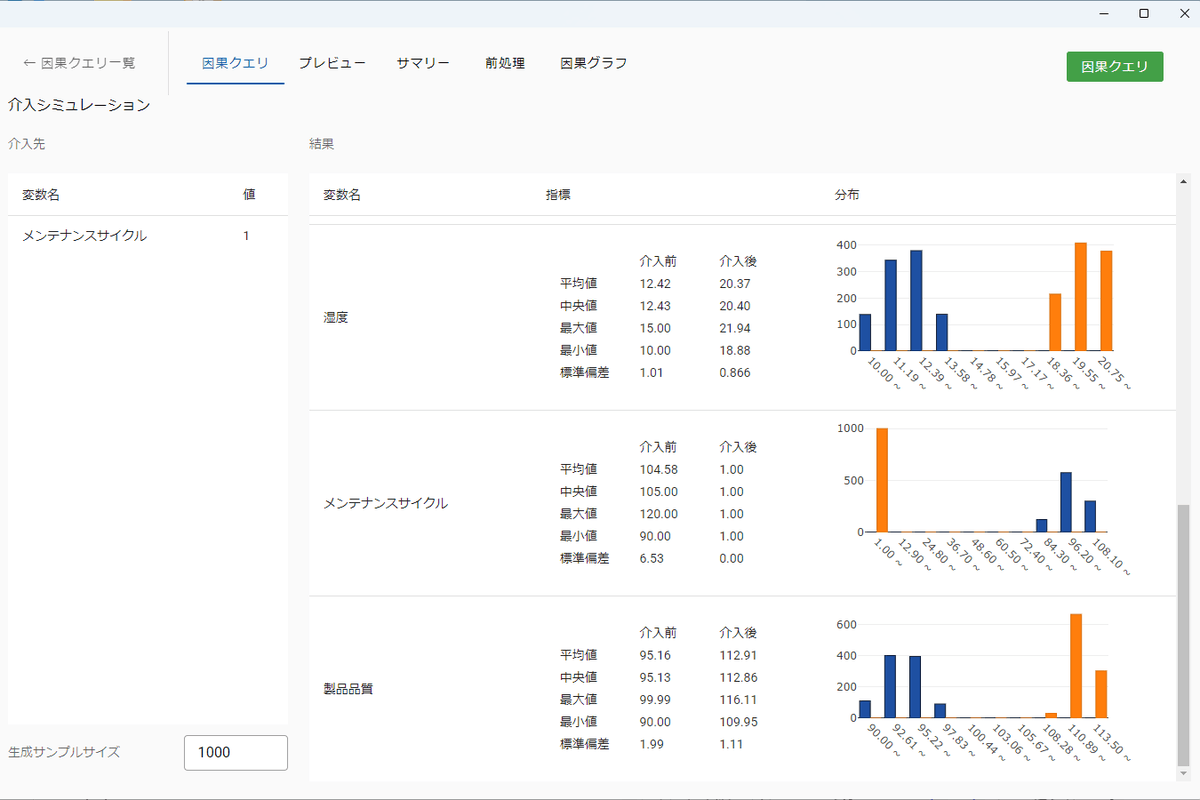Click the 変数名 header in results table
1200x800 pixels.
point(342,195)
